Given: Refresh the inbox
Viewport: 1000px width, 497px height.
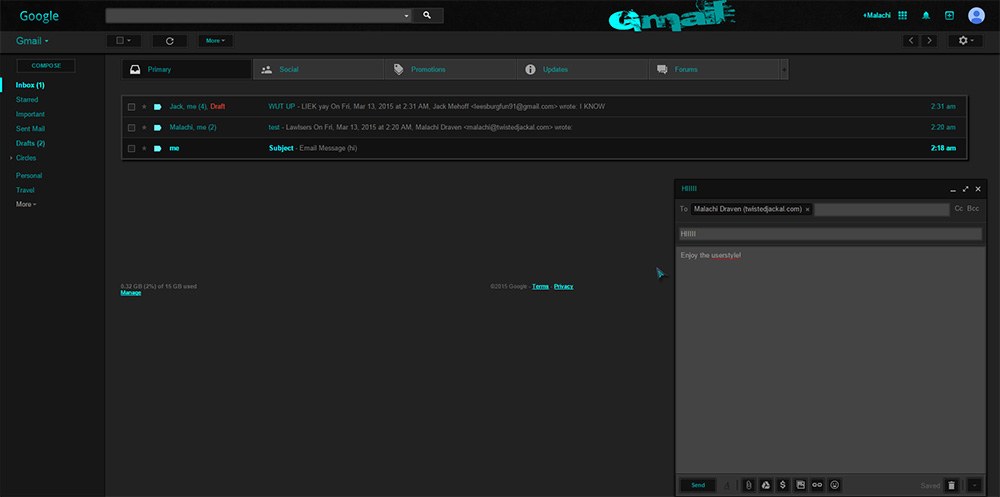Looking at the screenshot, I should click(x=170, y=41).
